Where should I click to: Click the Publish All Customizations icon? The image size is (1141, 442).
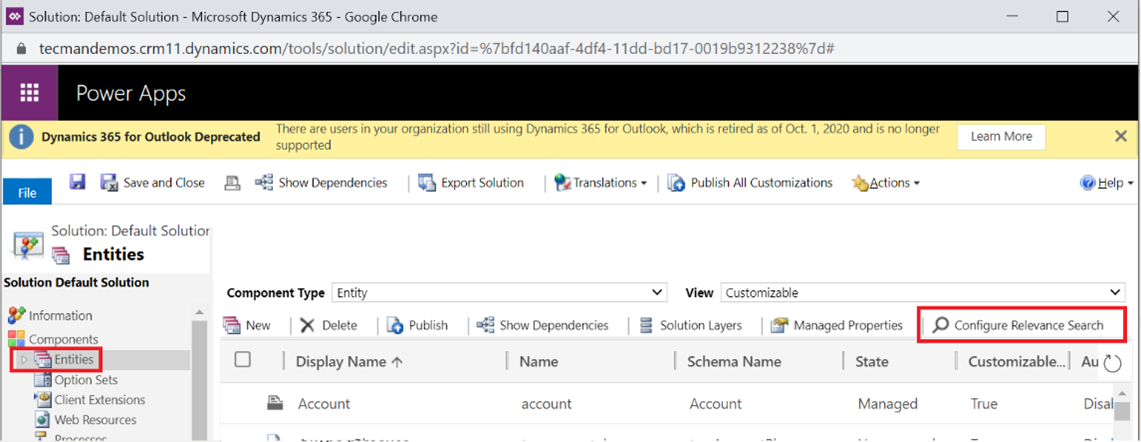pos(676,183)
